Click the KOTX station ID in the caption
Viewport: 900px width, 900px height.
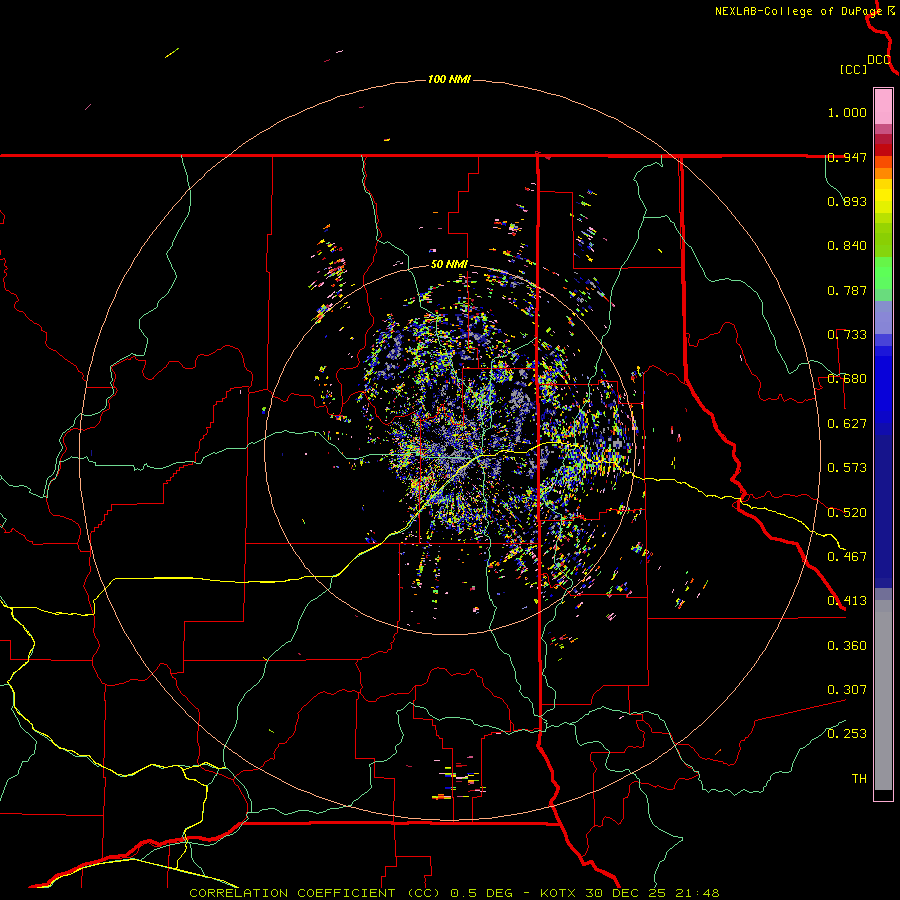click(559, 892)
